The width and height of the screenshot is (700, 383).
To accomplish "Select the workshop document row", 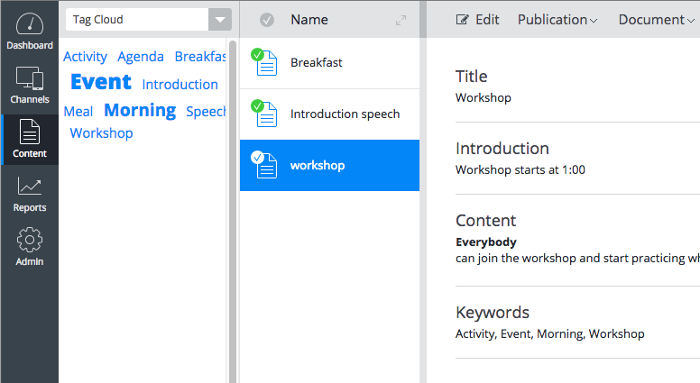I will [x=329, y=166].
